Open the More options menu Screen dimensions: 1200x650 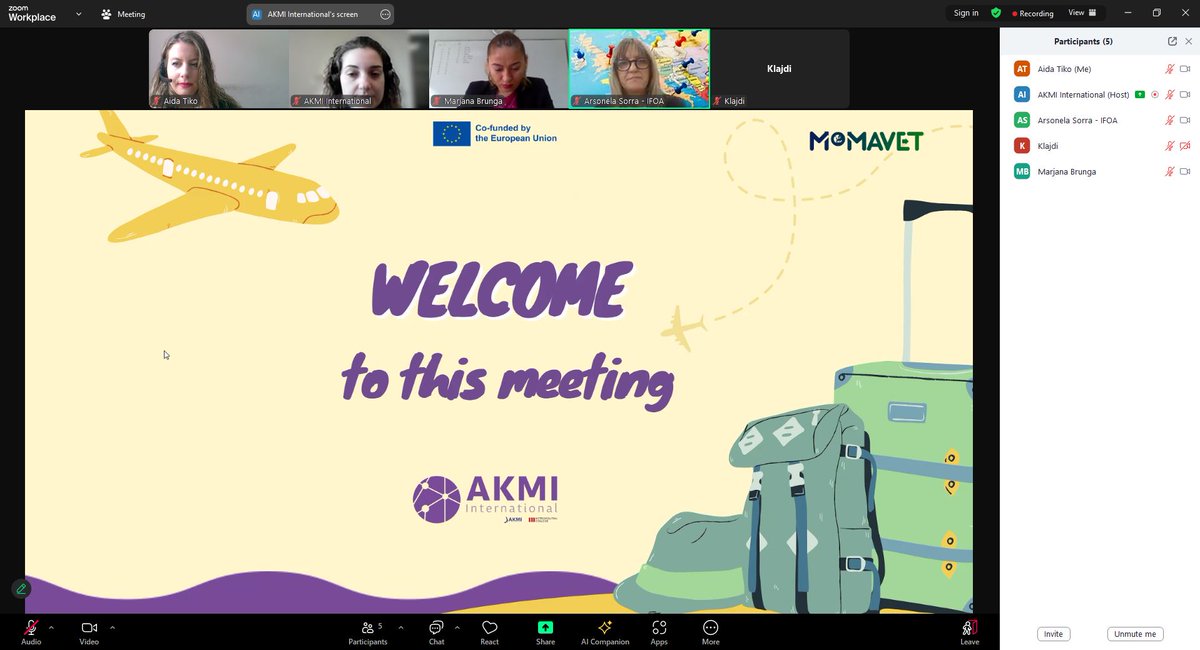pos(710,632)
